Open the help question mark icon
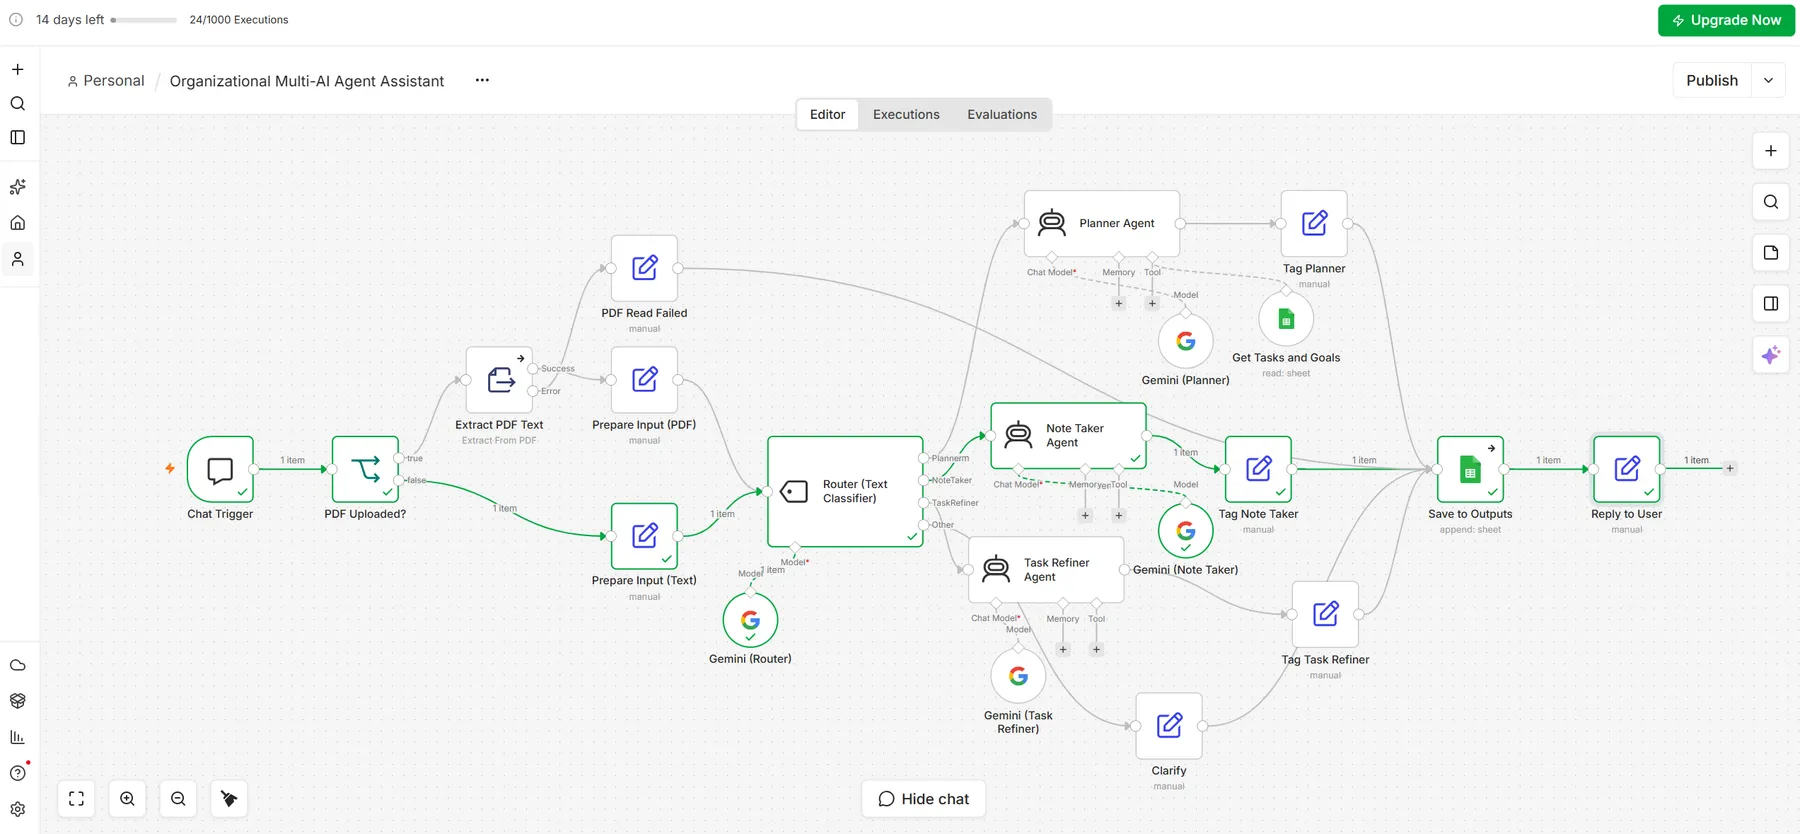This screenshot has width=1800, height=834. pyautogui.click(x=17, y=773)
